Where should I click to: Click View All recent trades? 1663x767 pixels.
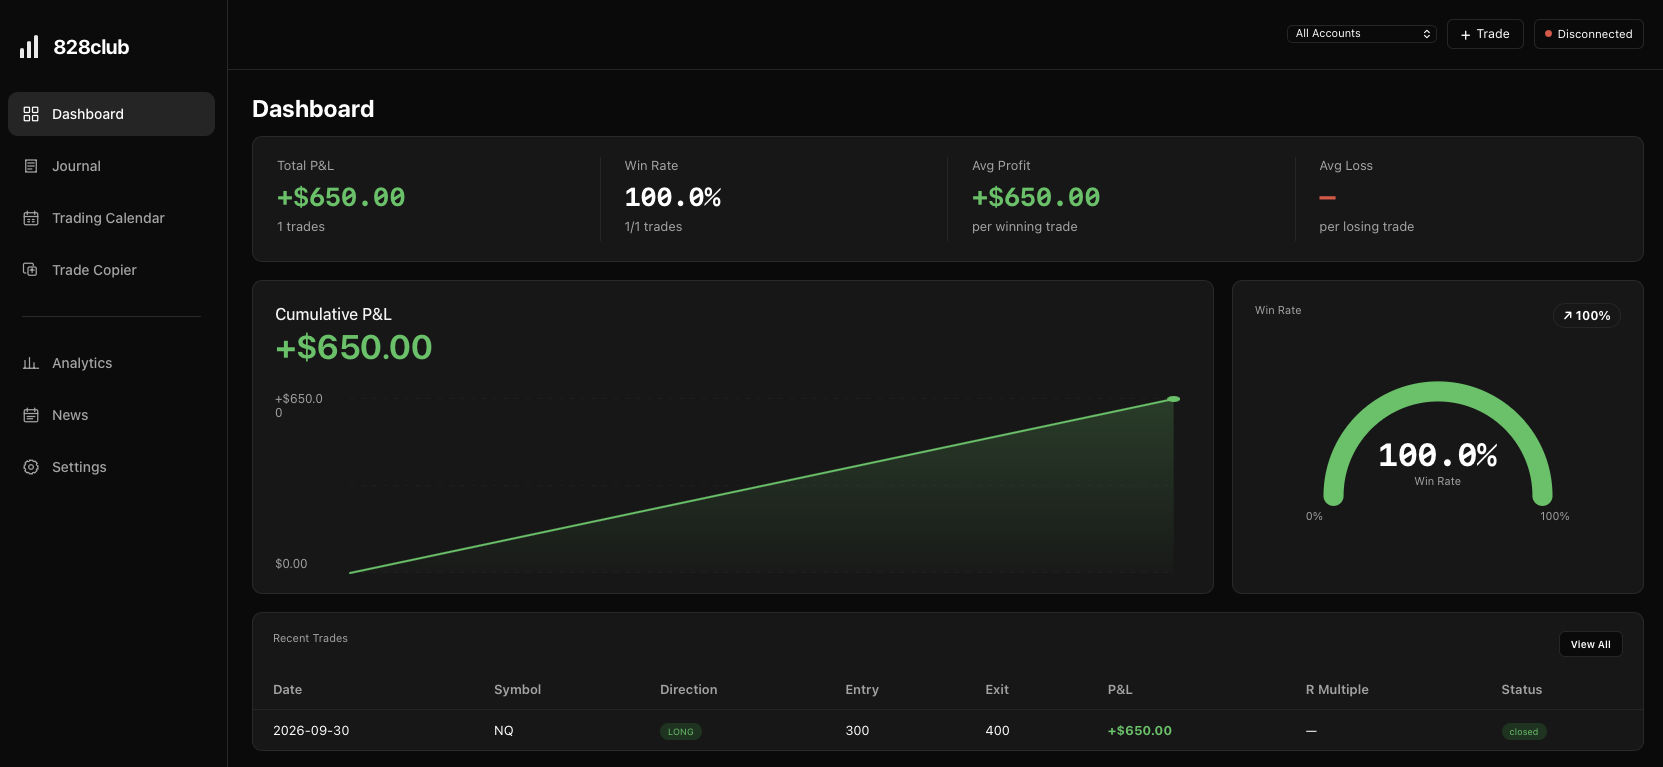pos(1590,644)
